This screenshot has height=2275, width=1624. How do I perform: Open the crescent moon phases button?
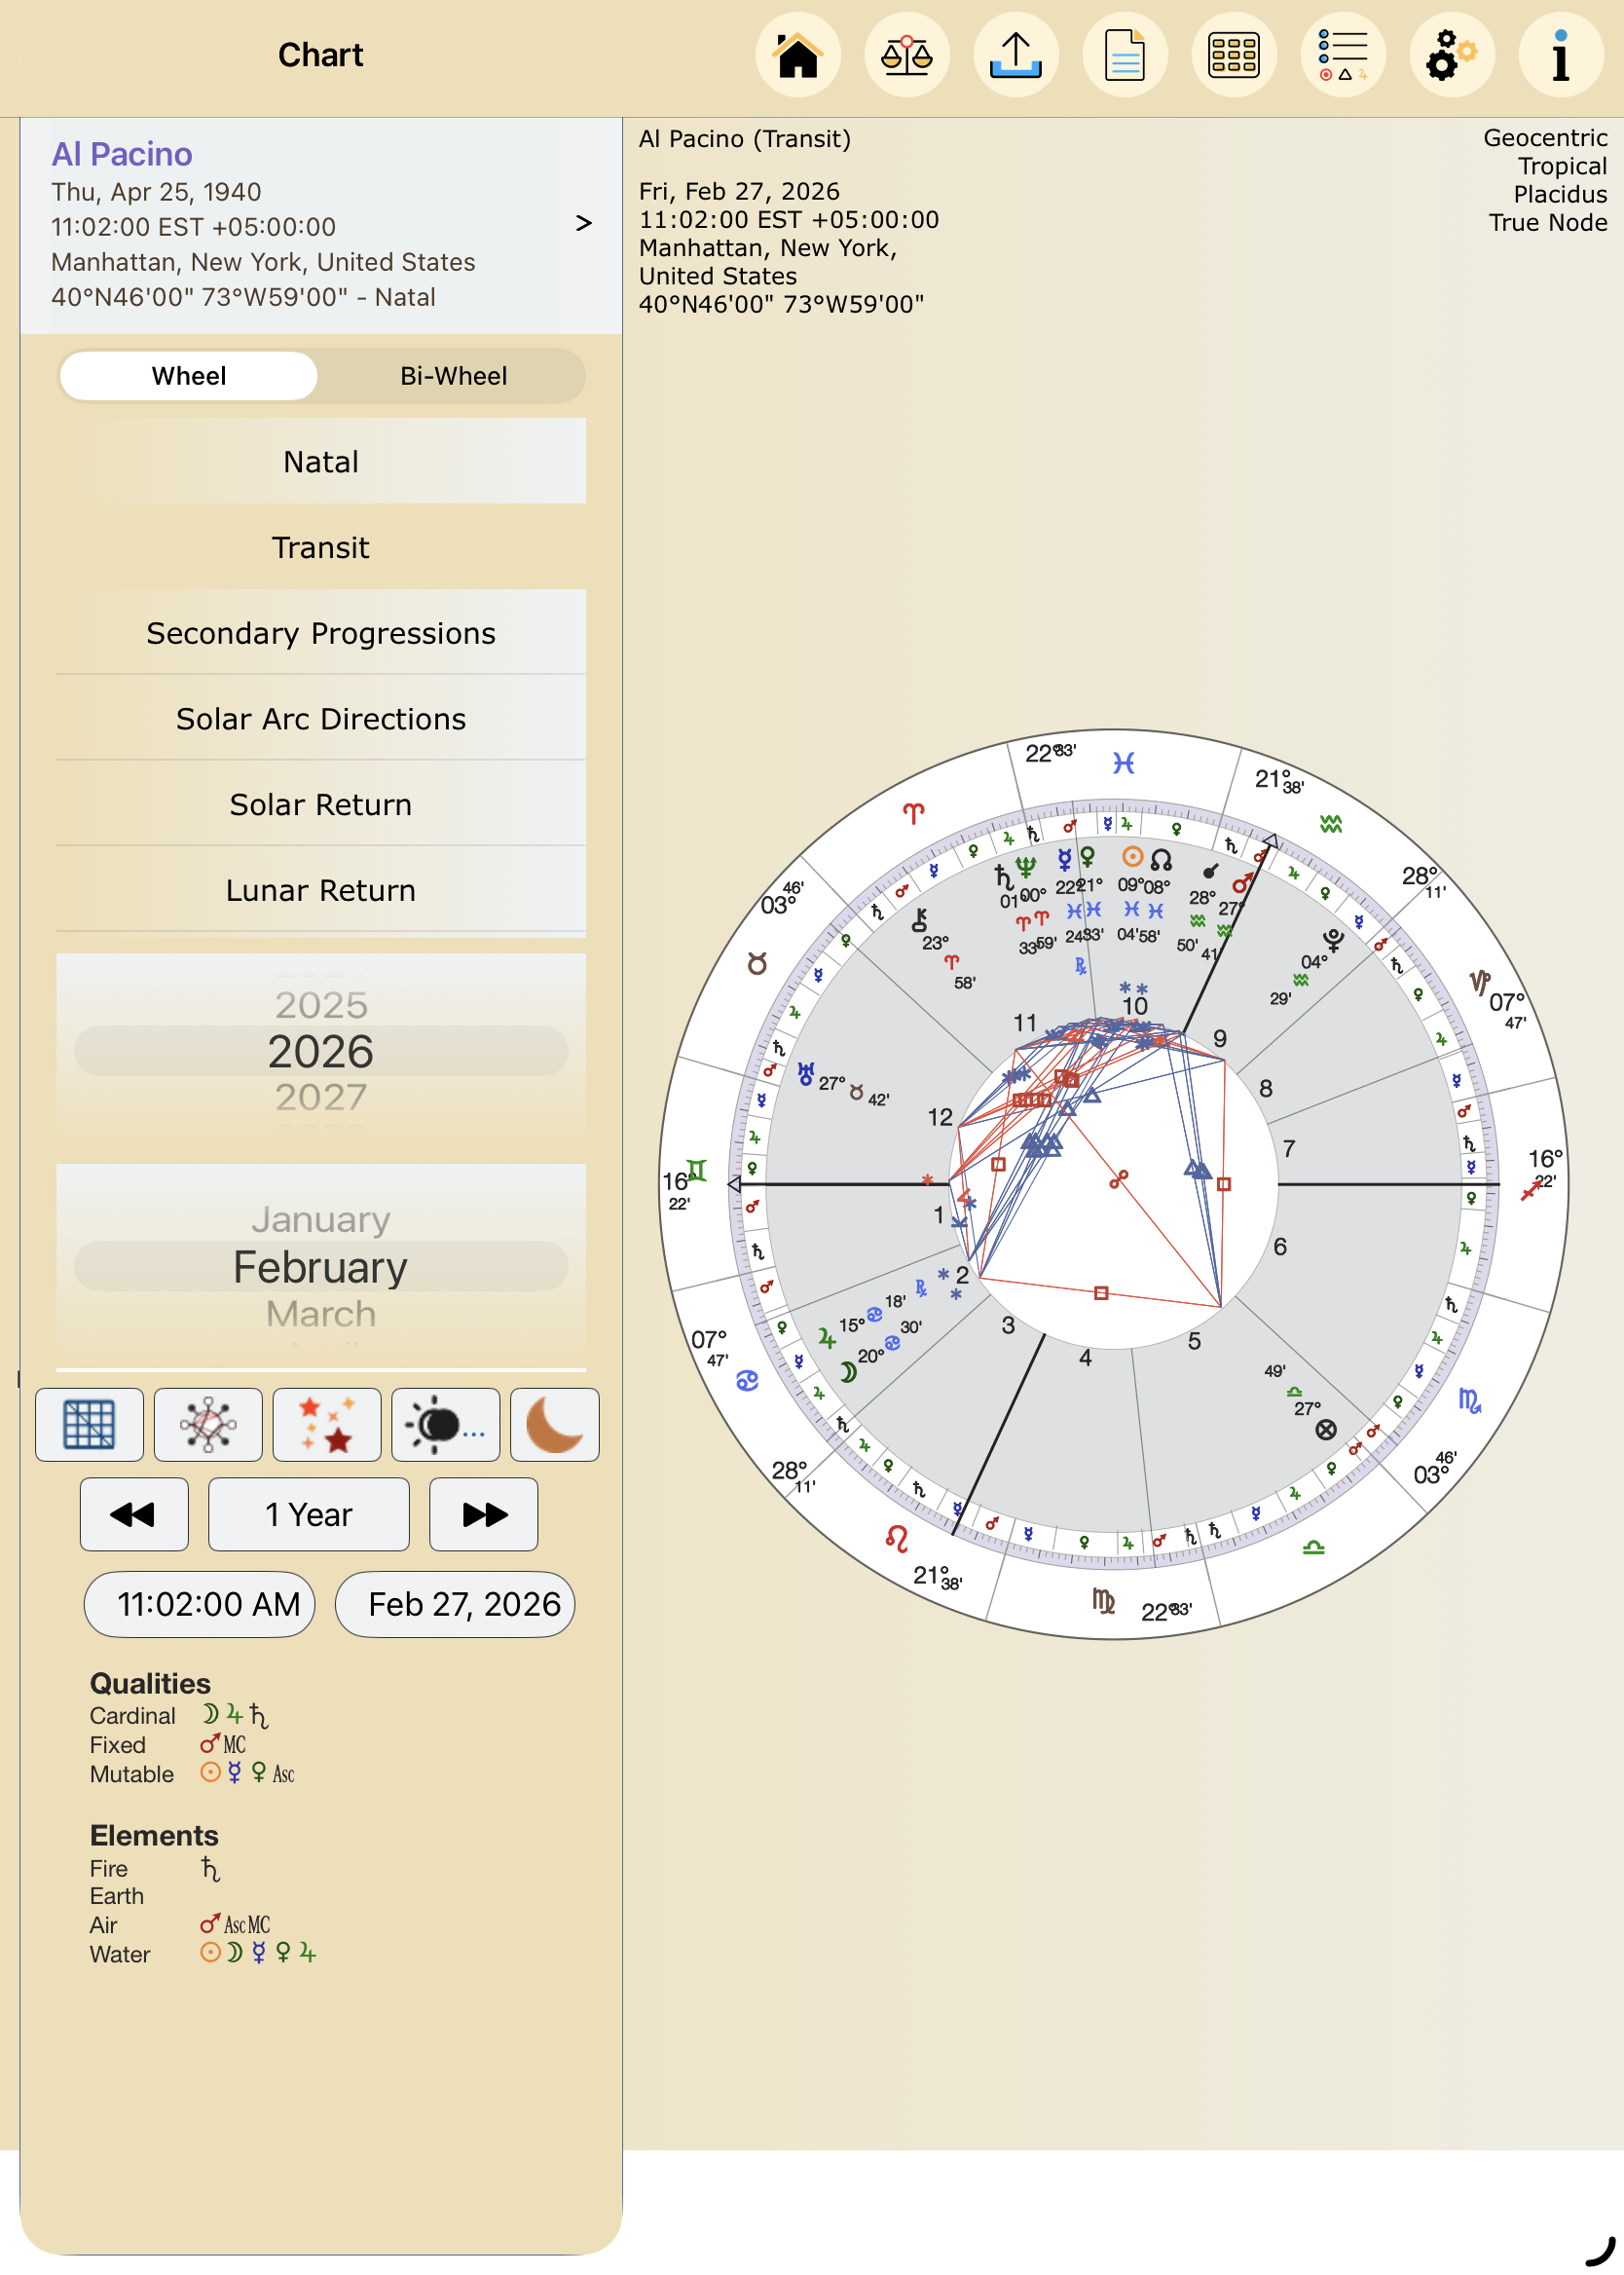554,1424
